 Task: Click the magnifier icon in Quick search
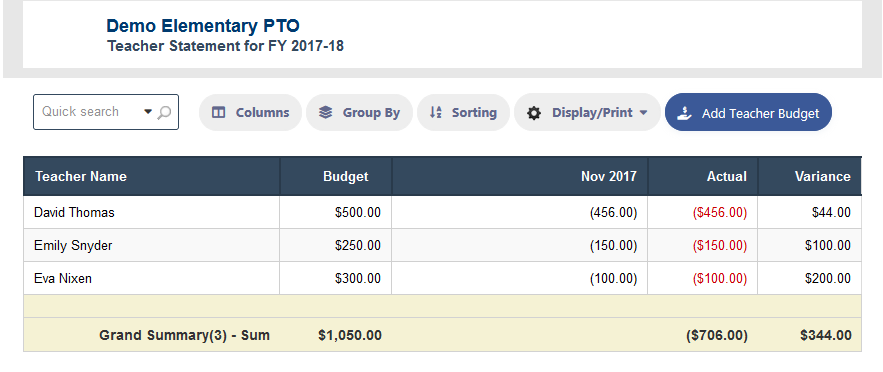[164, 113]
